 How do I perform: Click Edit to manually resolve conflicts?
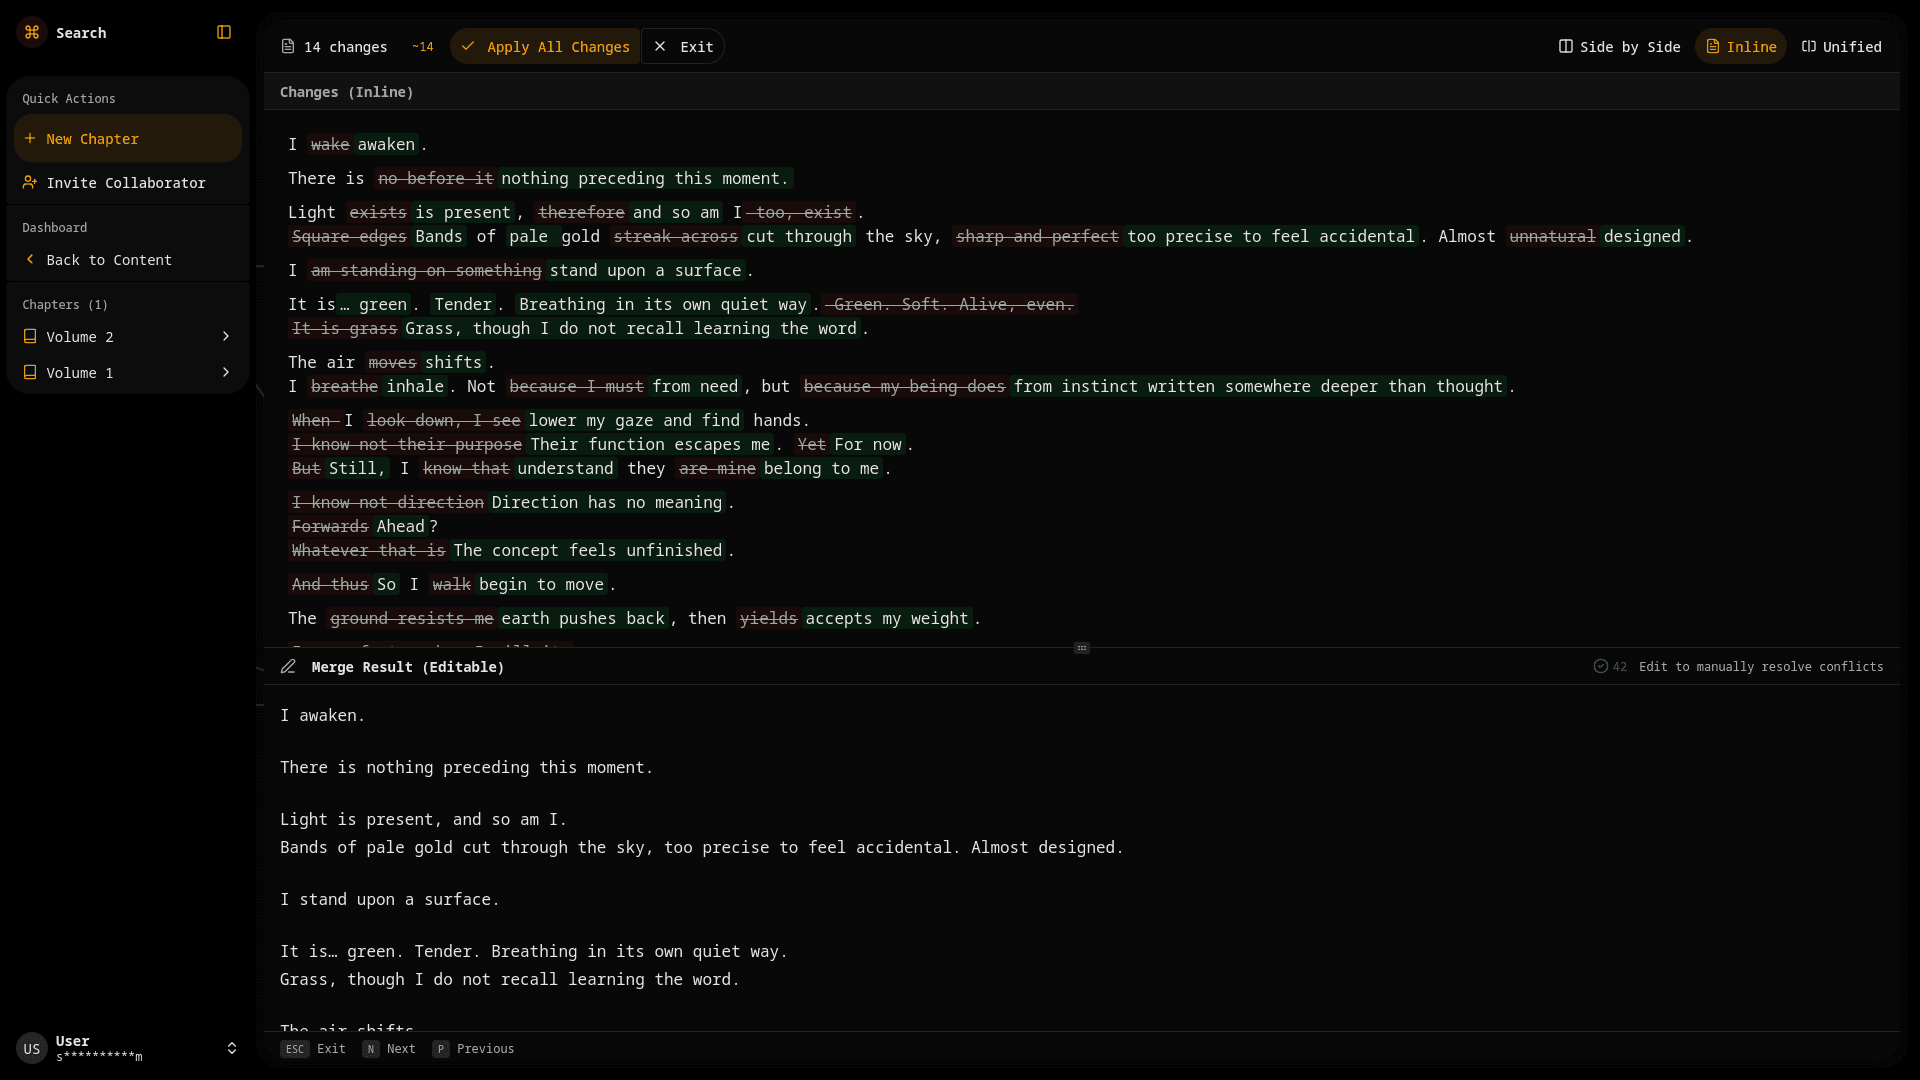[1762, 666]
